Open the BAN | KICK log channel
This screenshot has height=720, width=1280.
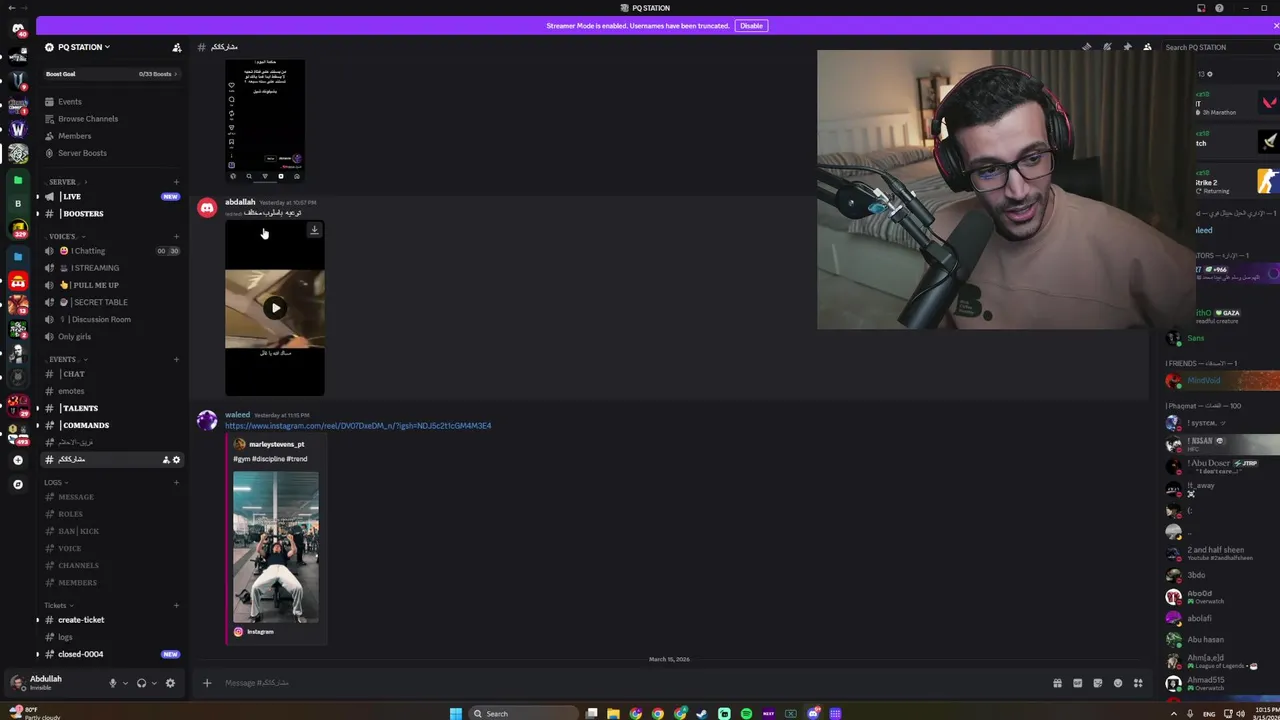tap(111, 531)
